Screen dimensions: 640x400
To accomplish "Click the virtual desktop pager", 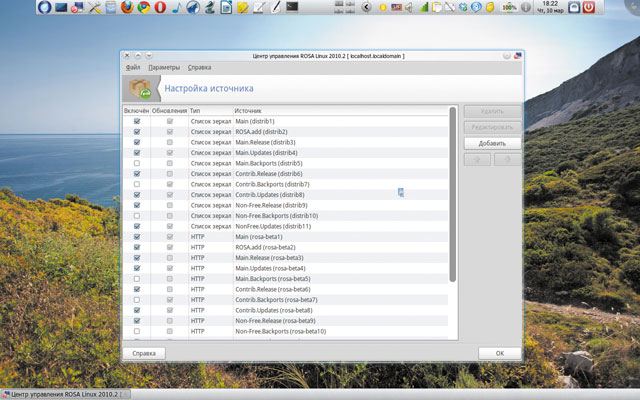I will pyautogui.click(x=344, y=7).
